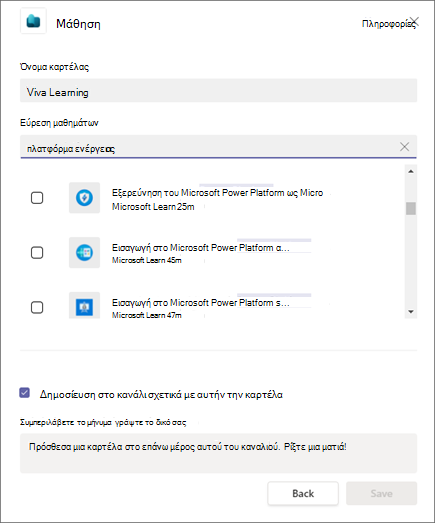435x523 pixels.
Task: Open the Εισαγωγή στο Microsoft Power Platform a… title
Action: [200, 248]
